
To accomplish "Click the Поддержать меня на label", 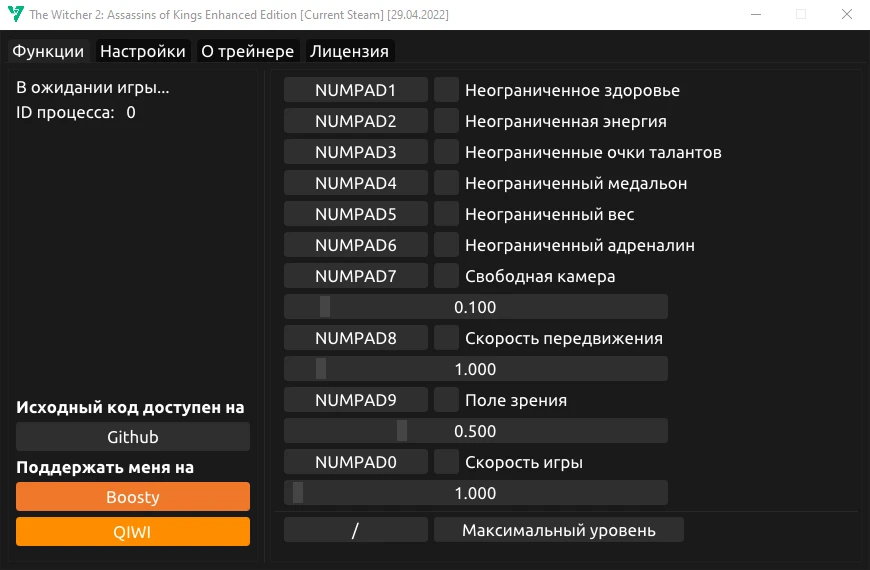I will 105,467.
